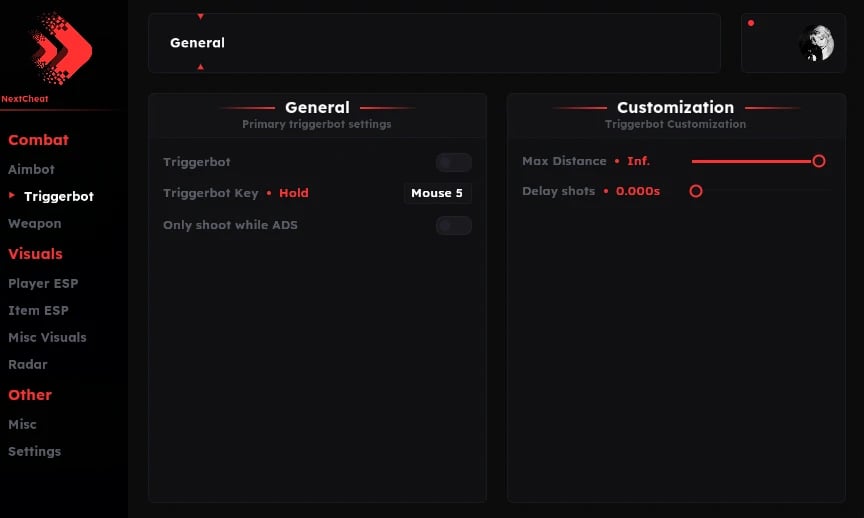864x518 pixels.
Task: Switch to the Radar page
Action: coord(28,364)
